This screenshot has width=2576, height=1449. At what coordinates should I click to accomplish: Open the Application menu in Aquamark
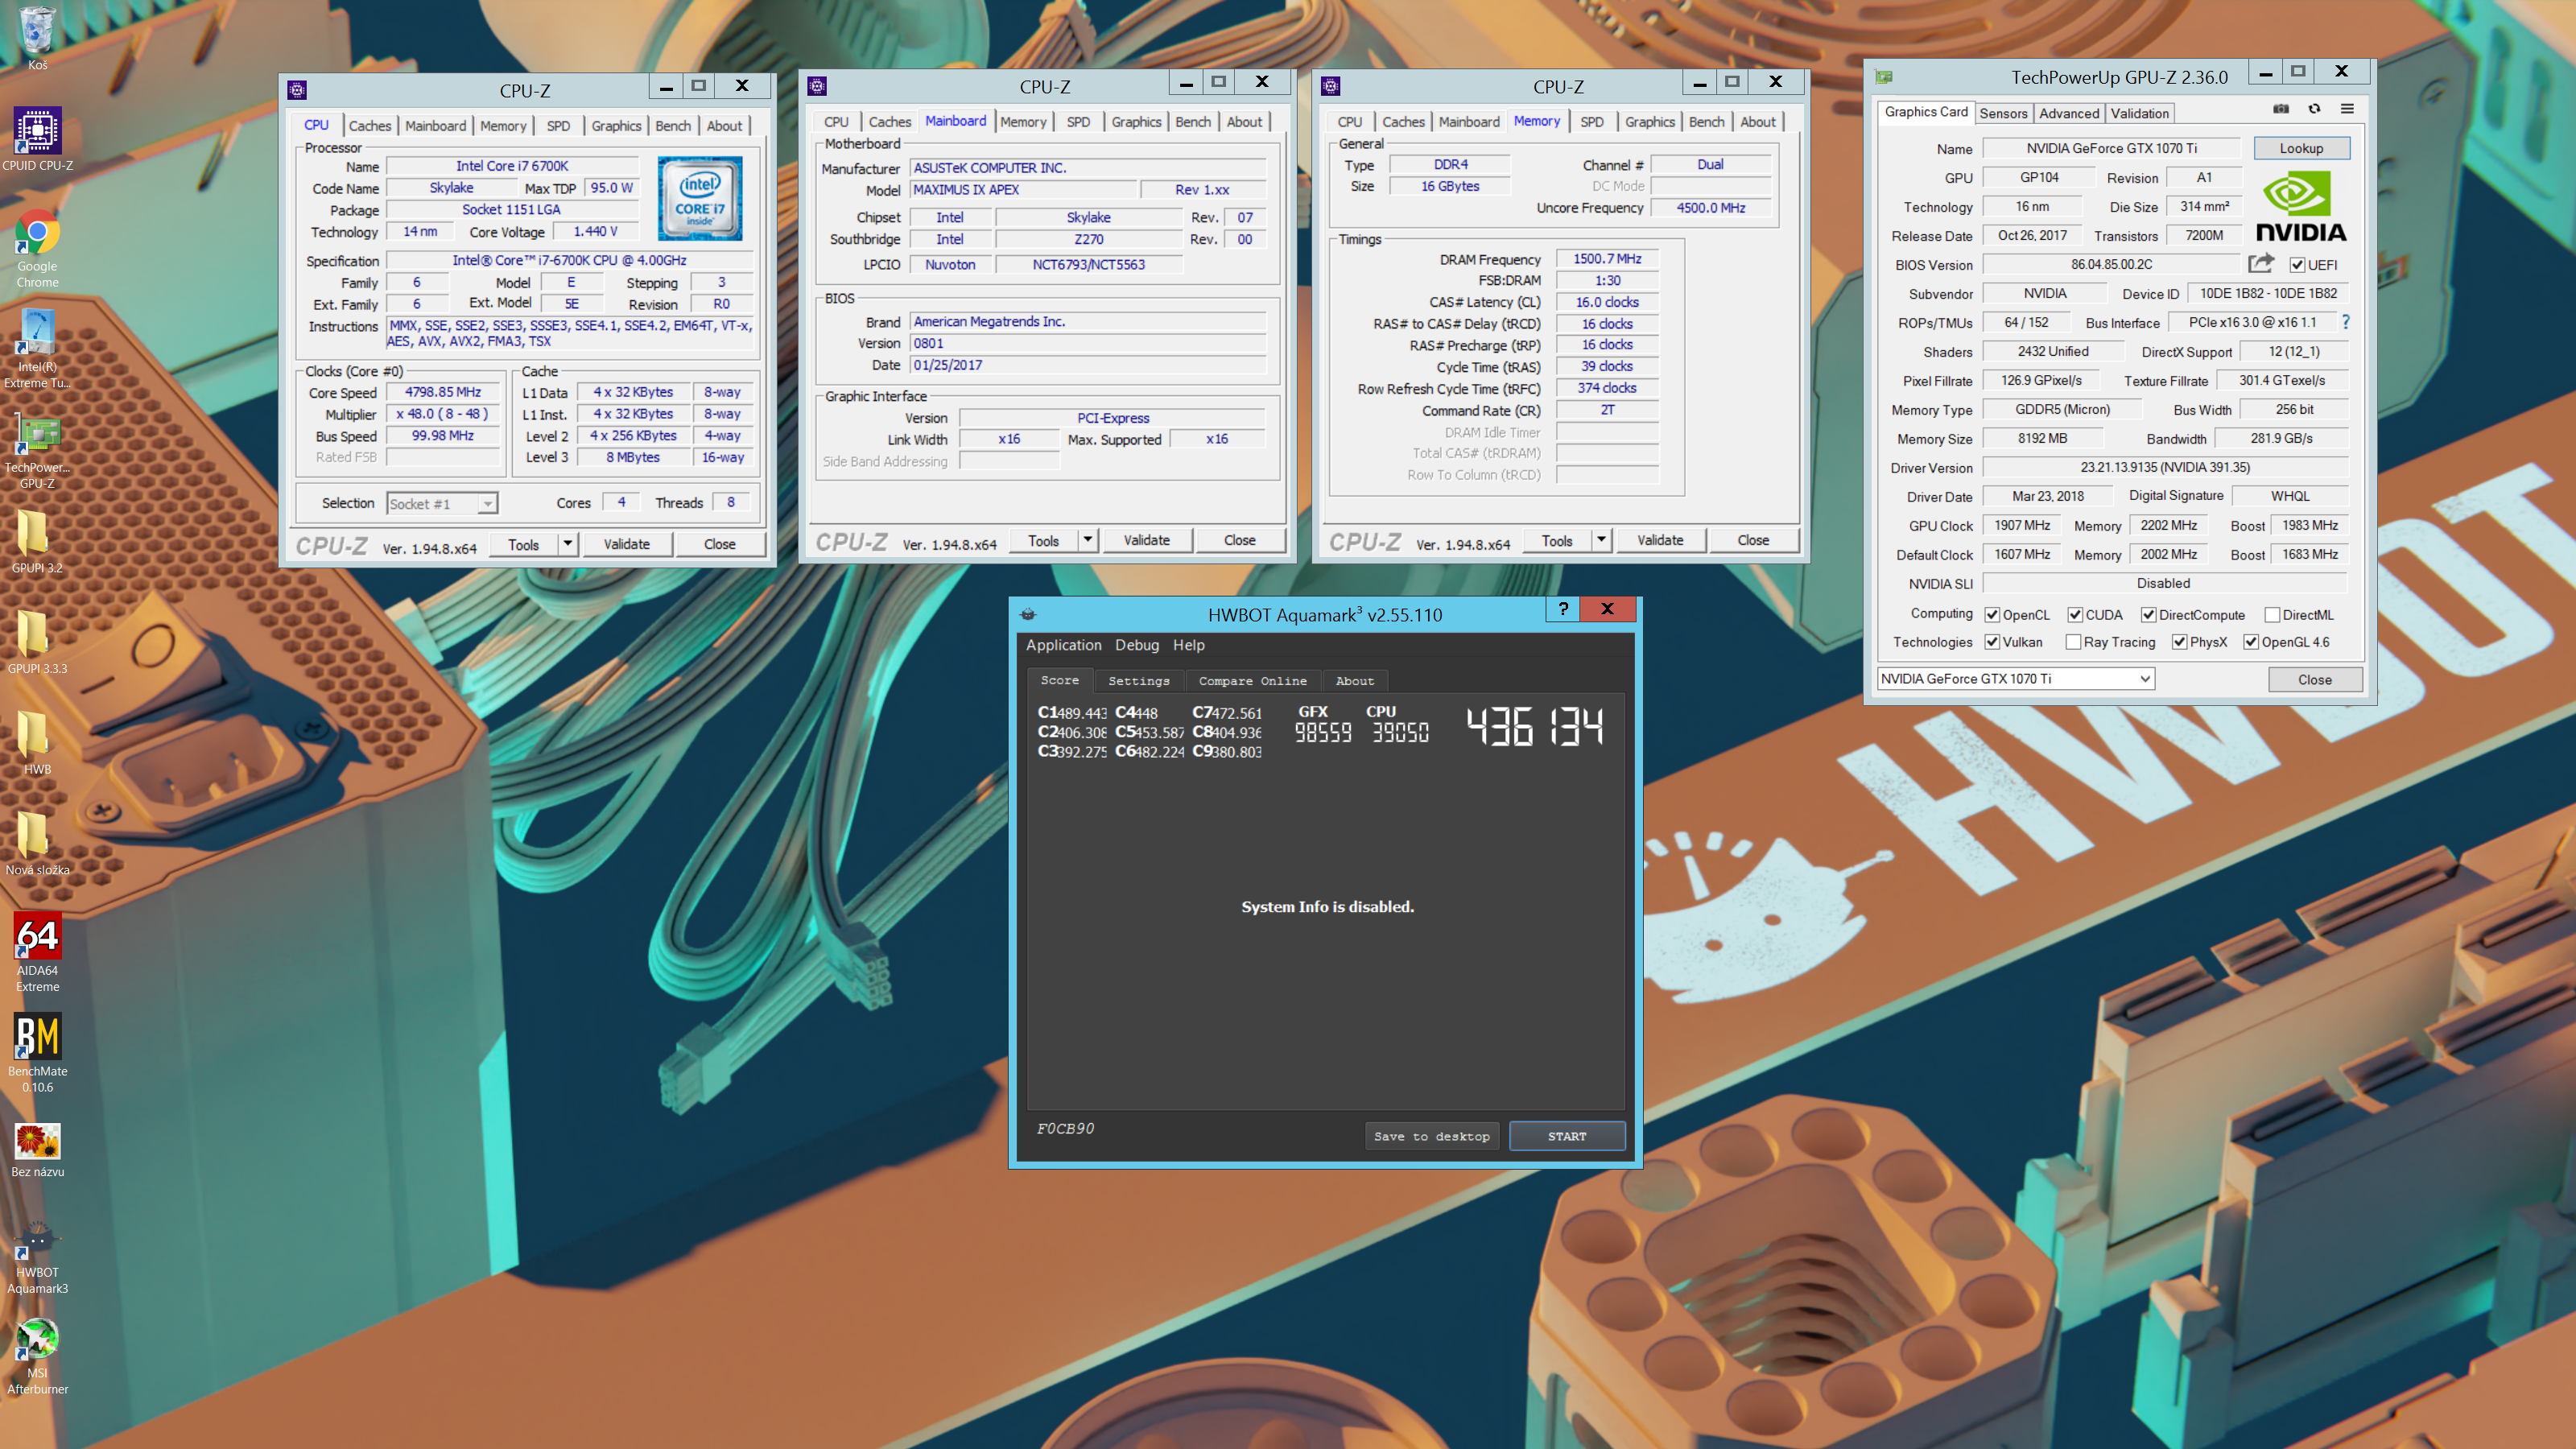point(1063,645)
